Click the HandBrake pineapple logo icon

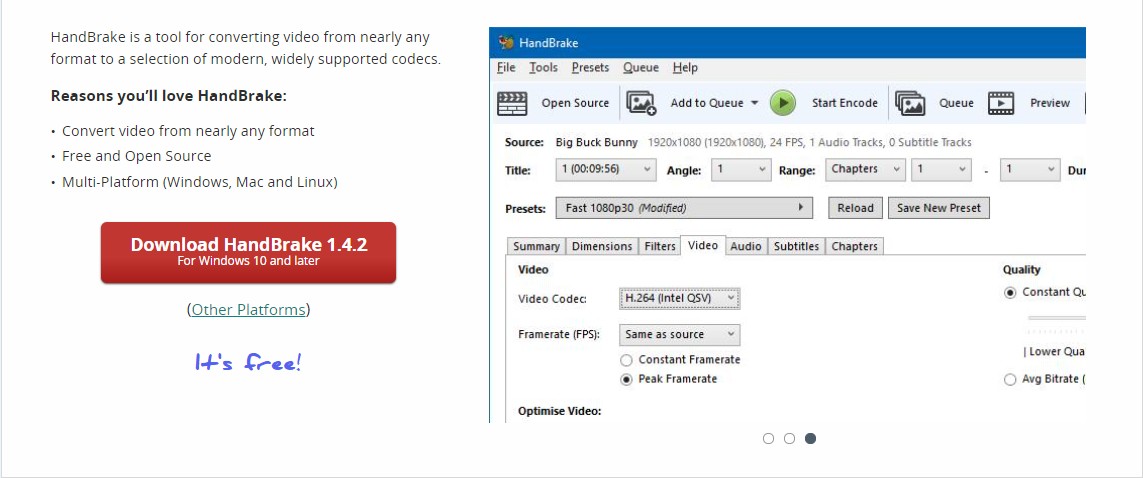pos(506,42)
